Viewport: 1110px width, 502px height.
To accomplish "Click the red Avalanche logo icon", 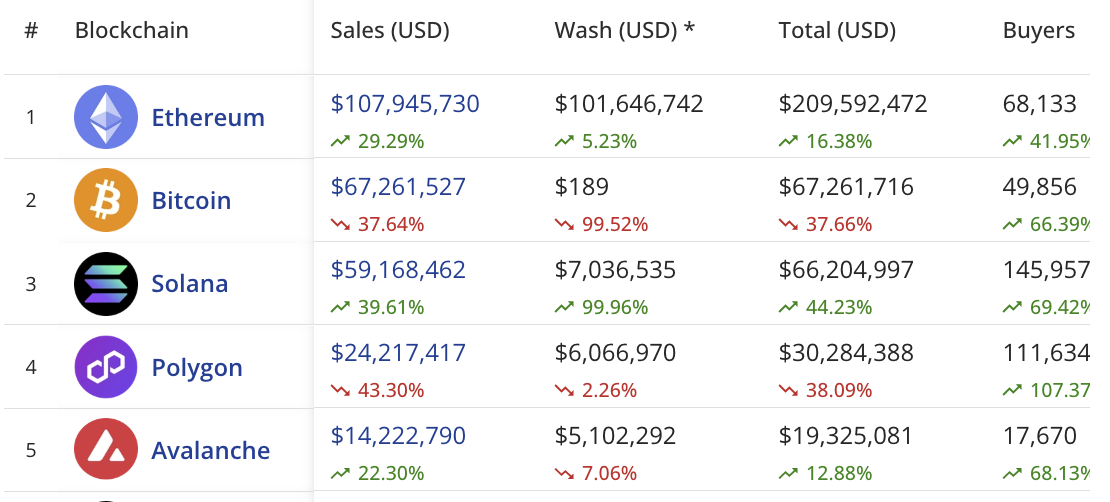I will tap(105, 450).
